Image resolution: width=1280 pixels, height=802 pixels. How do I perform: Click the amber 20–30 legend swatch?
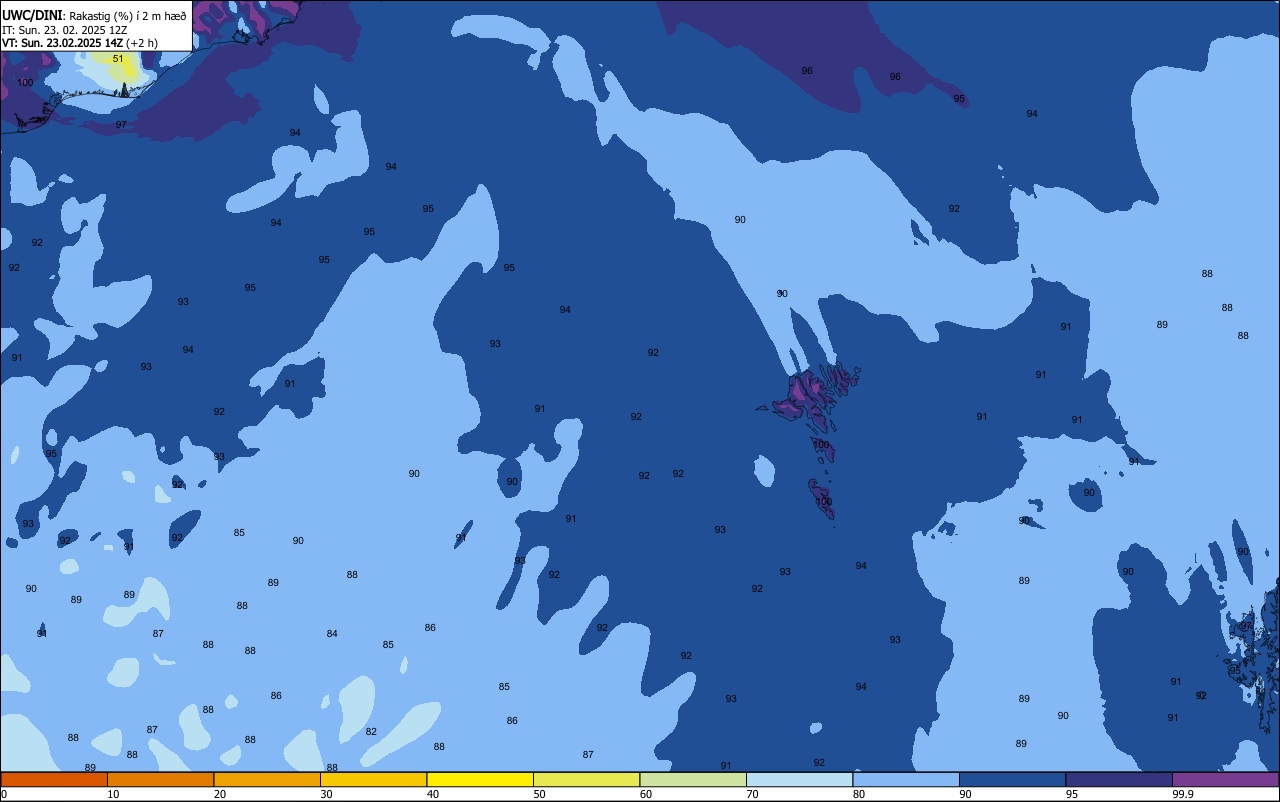[267, 779]
